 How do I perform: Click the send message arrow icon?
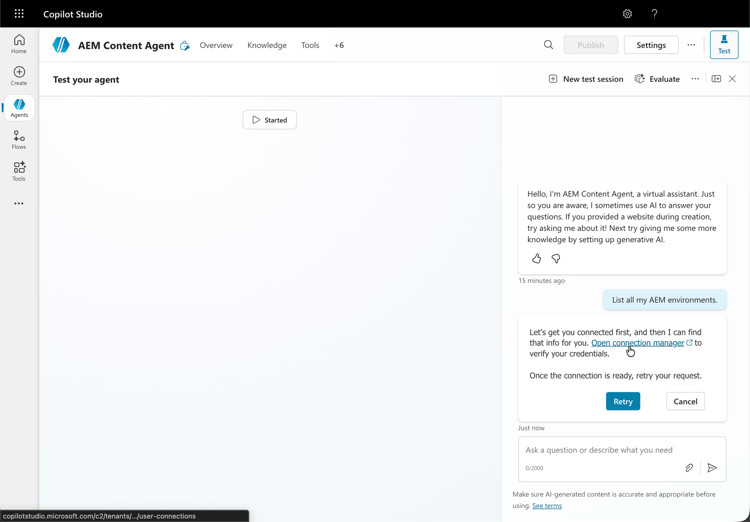click(712, 468)
